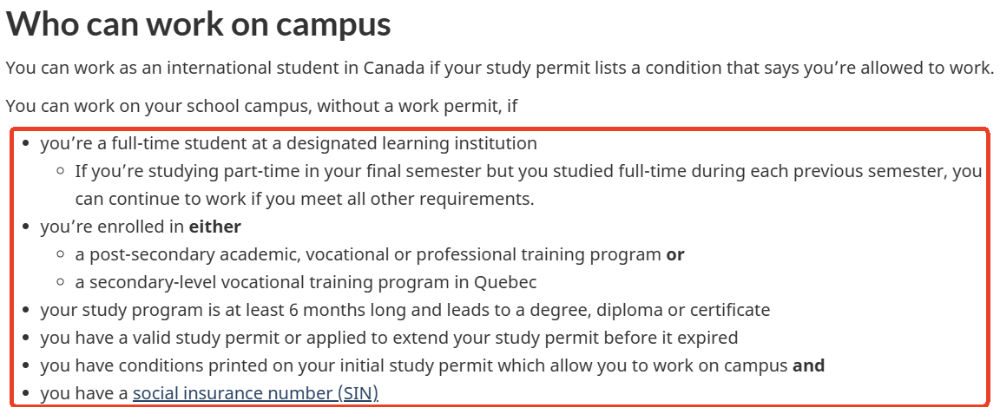The height and width of the screenshot is (407, 1000).
Task: Click the hollow bullet before the Quebec program line
Action: point(62,283)
